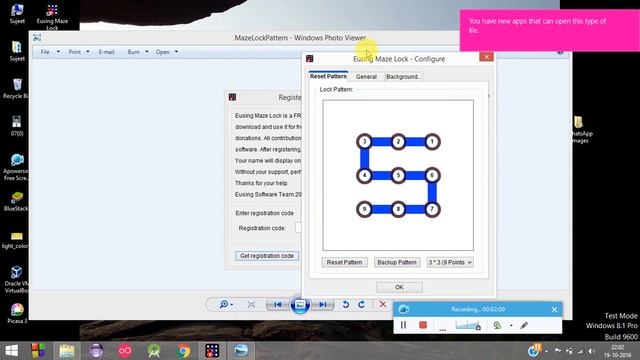Viewport: 640px width, 360px height.
Task: Confirm the Configure dialog with OK
Action: pos(399,287)
